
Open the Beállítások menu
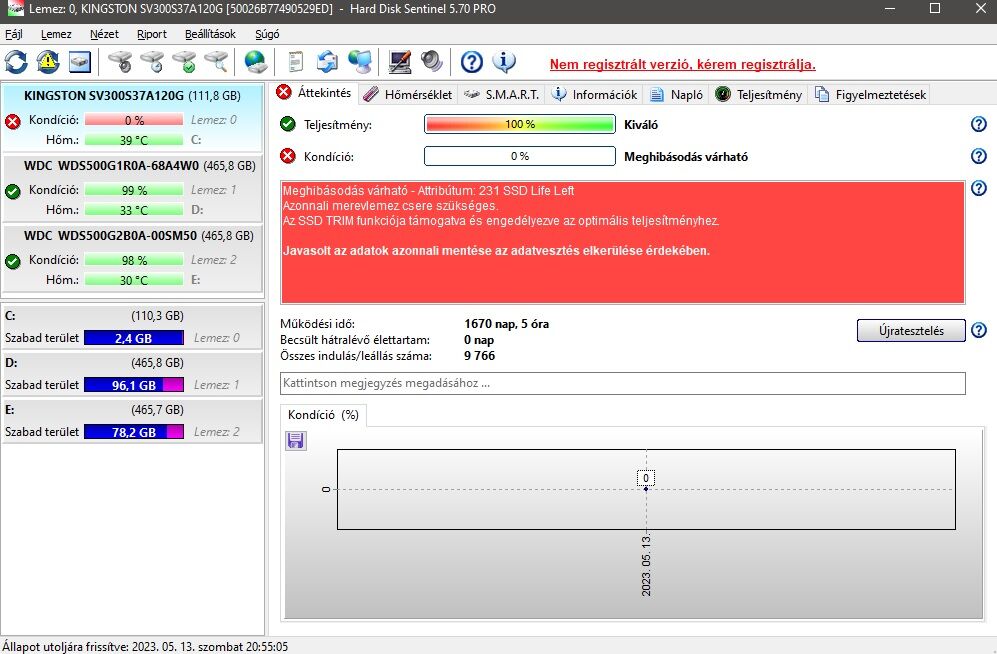tap(210, 34)
